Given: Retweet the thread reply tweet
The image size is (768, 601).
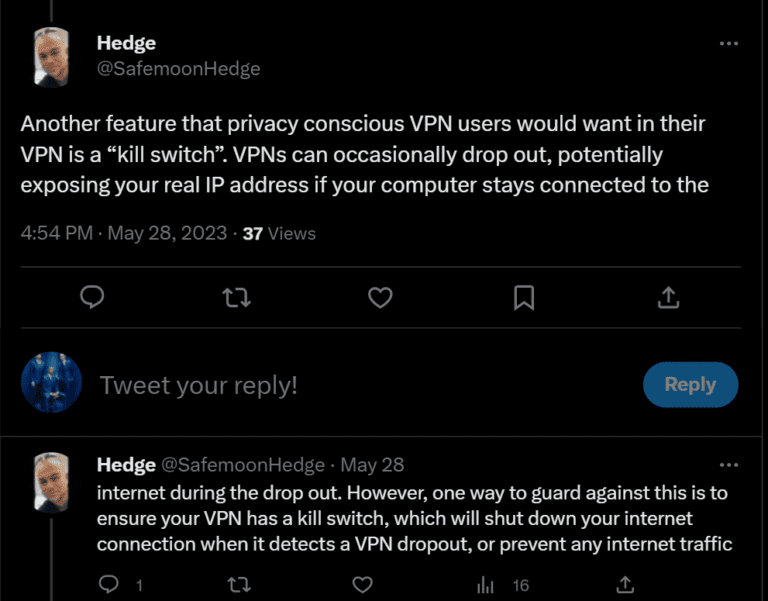Looking at the screenshot, I should [238, 583].
